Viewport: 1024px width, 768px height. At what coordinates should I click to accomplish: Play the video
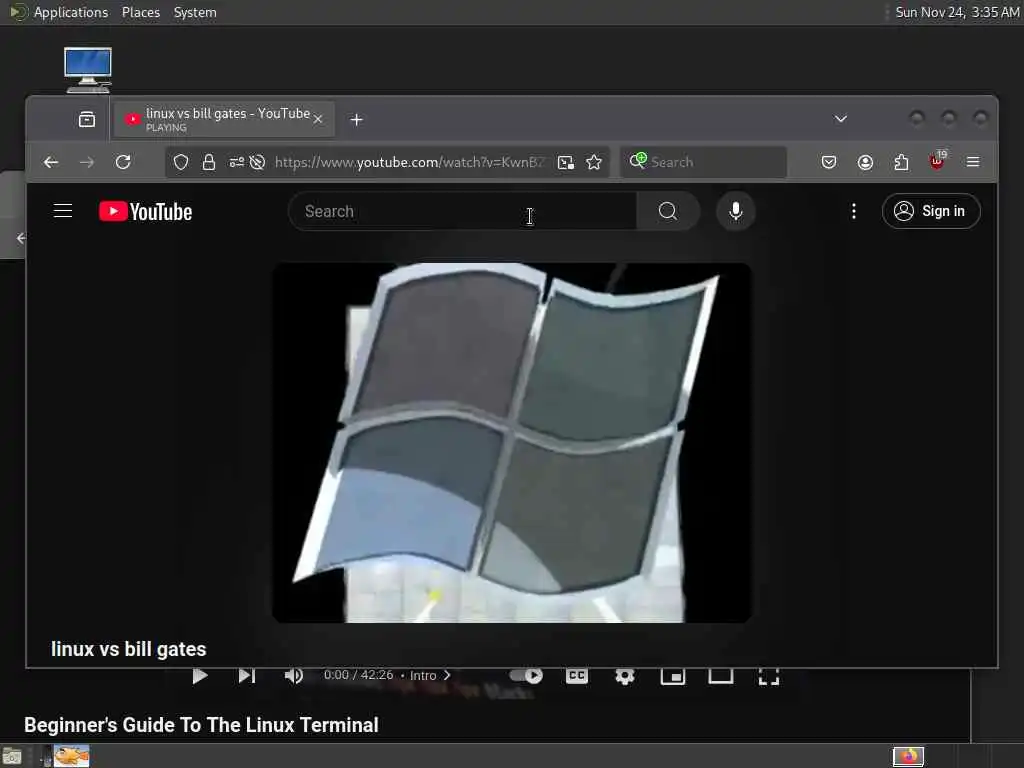200,675
